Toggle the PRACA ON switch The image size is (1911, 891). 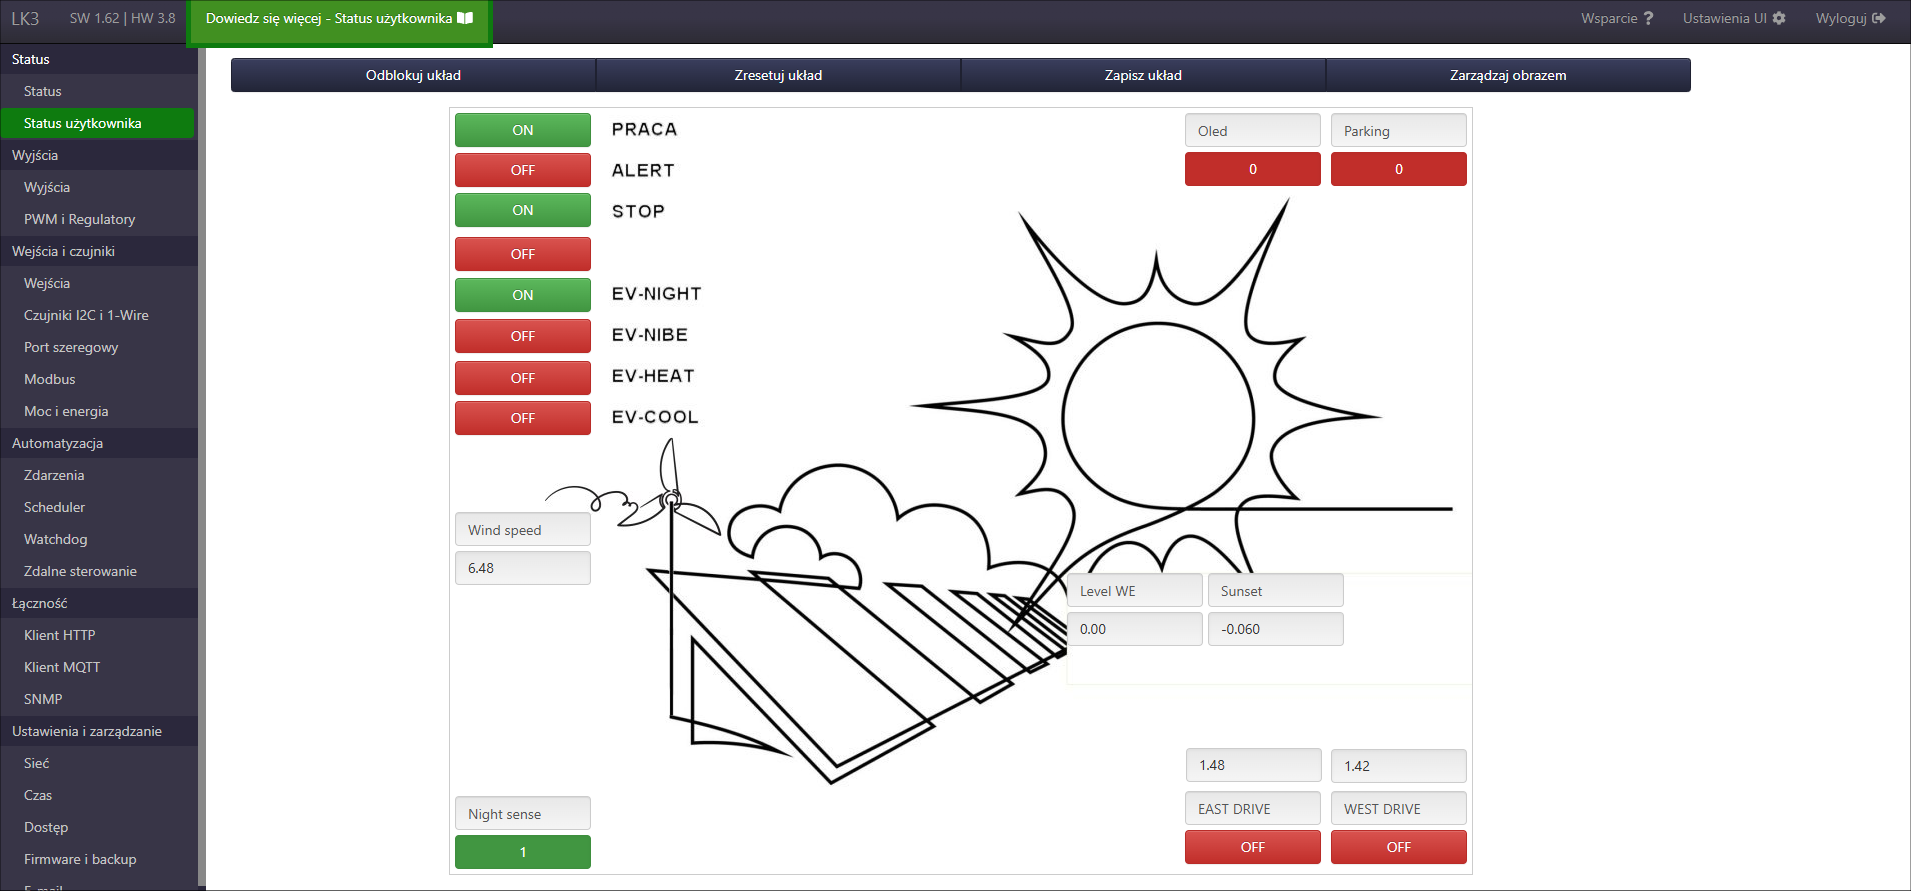tap(522, 130)
